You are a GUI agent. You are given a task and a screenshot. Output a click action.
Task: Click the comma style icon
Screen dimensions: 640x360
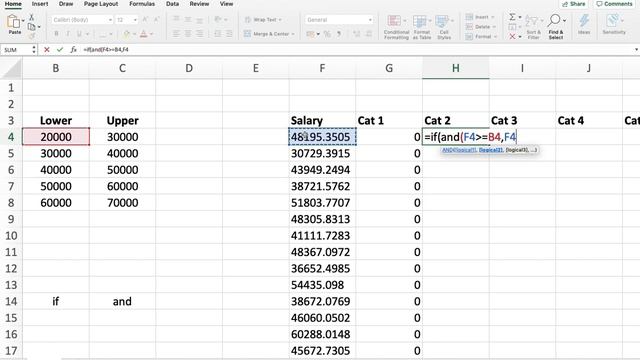(x=338, y=34)
